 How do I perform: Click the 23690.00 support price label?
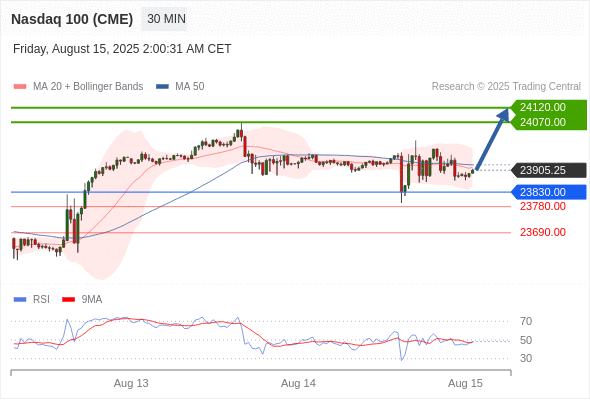click(x=543, y=232)
